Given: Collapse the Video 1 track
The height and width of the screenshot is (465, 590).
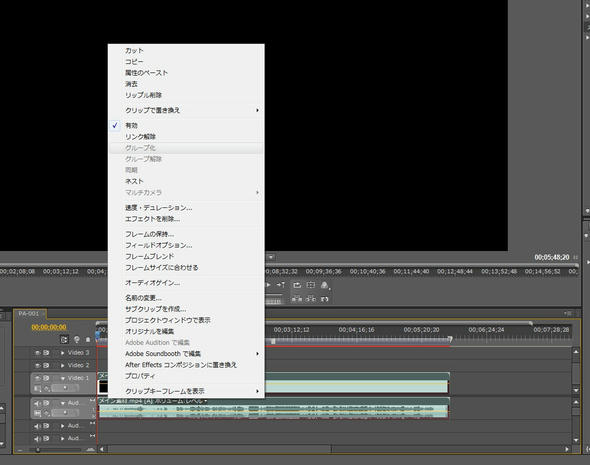Looking at the screenshot, I should coord(62,378).
